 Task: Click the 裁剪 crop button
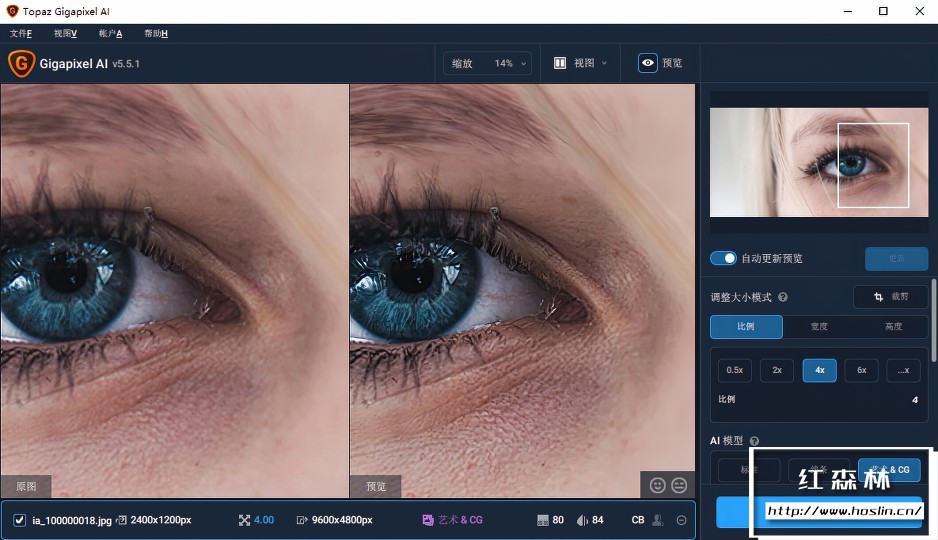[891, 297]
